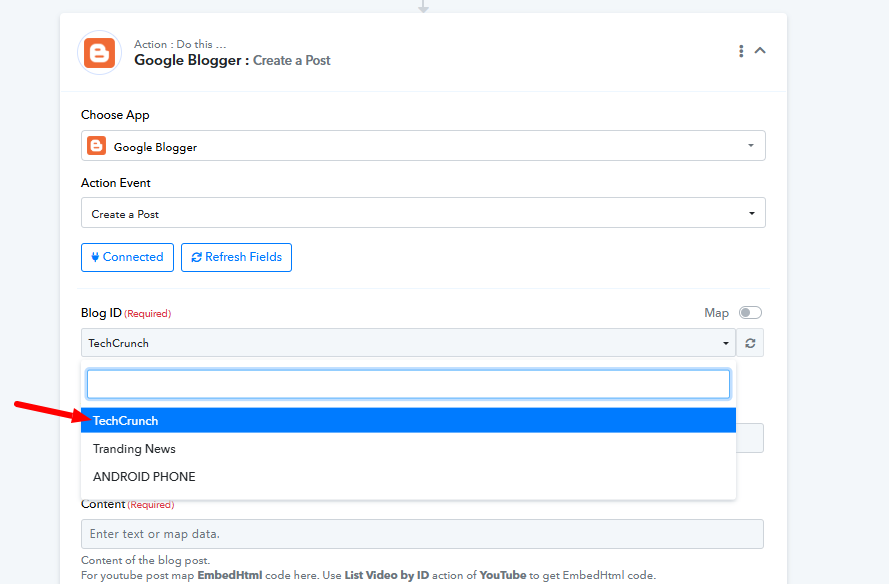
Task: Click the Create a Post title text
Action: coord(291,61)
